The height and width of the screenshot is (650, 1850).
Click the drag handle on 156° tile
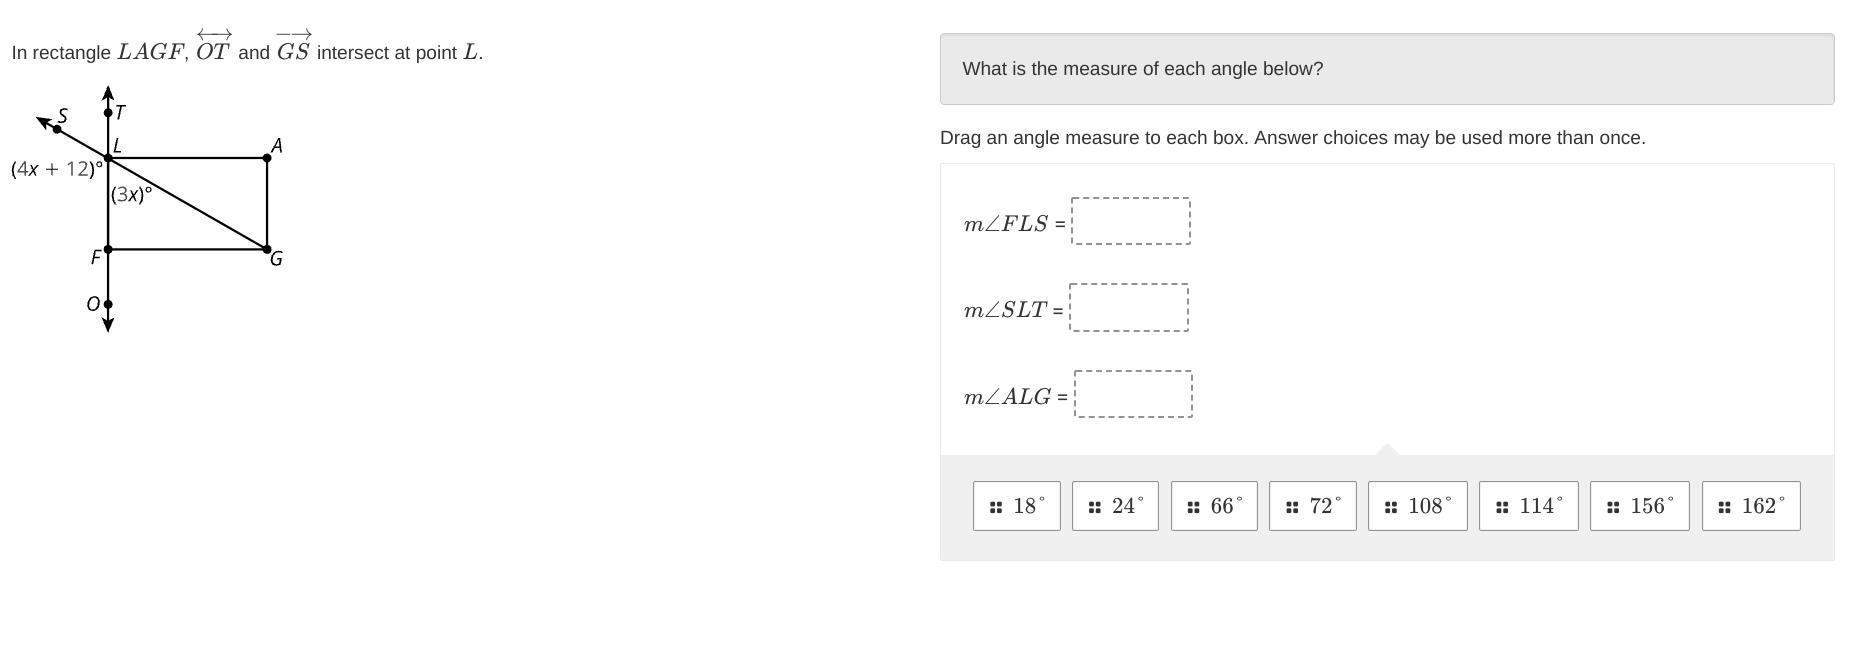point(1613,507)
